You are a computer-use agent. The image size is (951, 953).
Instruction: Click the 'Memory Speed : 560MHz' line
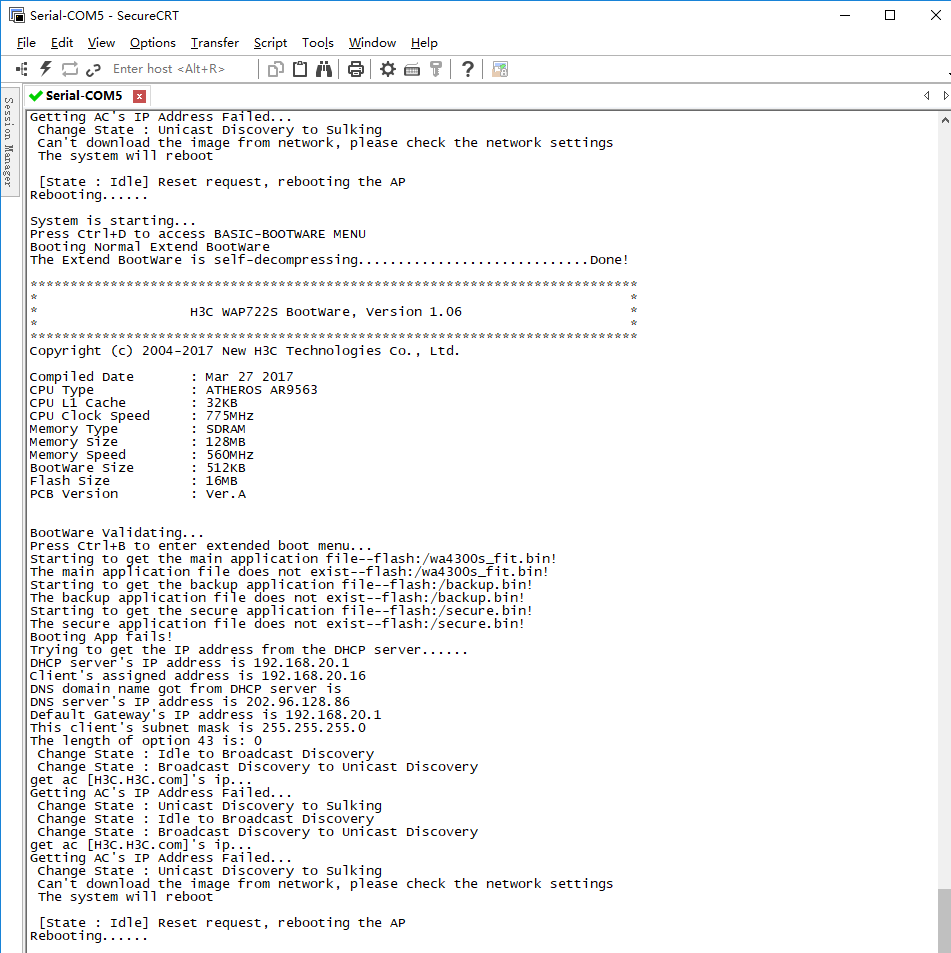pyautogui.click(x=142, y=455)
